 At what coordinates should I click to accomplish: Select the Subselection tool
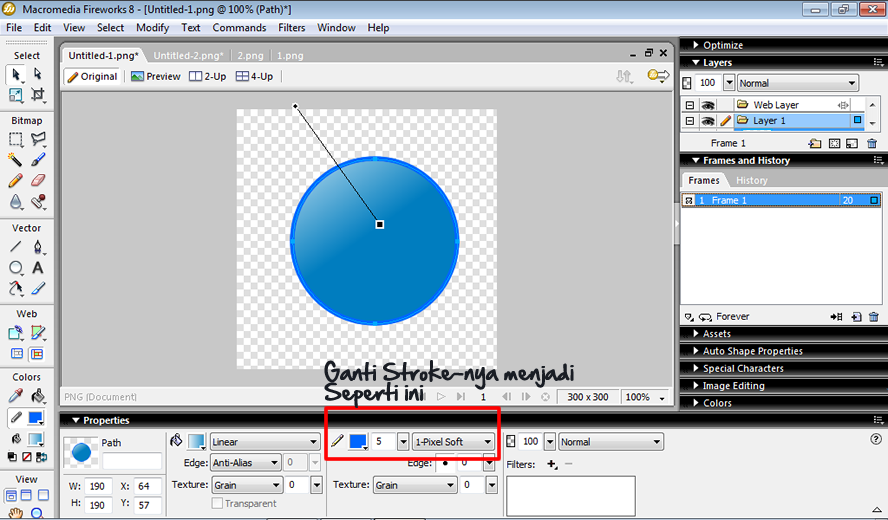point(37,74)
